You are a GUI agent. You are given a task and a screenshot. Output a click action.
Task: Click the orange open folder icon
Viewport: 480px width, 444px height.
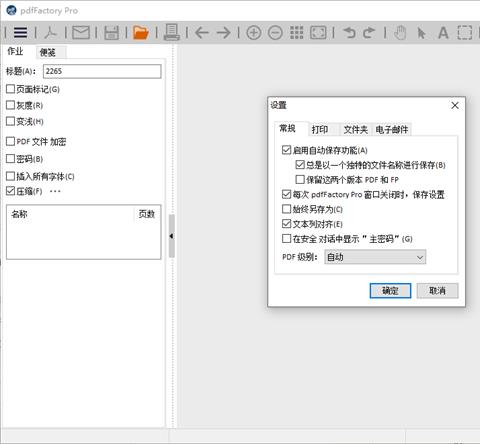[x=141, y=33]
